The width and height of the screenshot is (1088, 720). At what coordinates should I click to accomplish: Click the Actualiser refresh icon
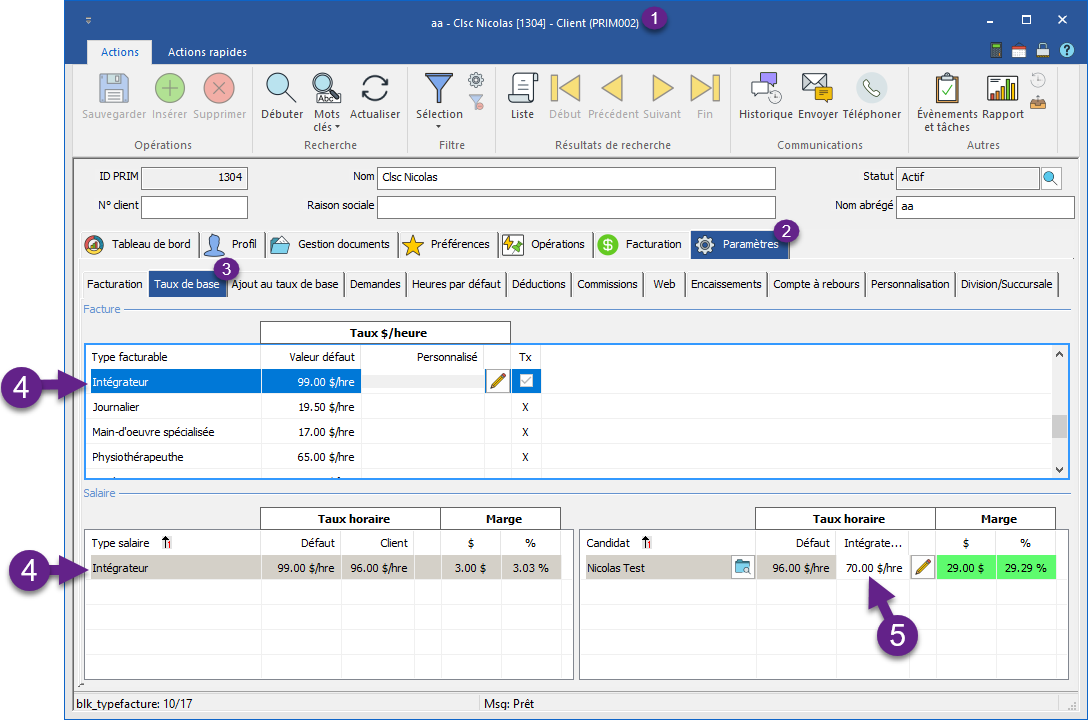pyautogui.click(x=375, y=89)
